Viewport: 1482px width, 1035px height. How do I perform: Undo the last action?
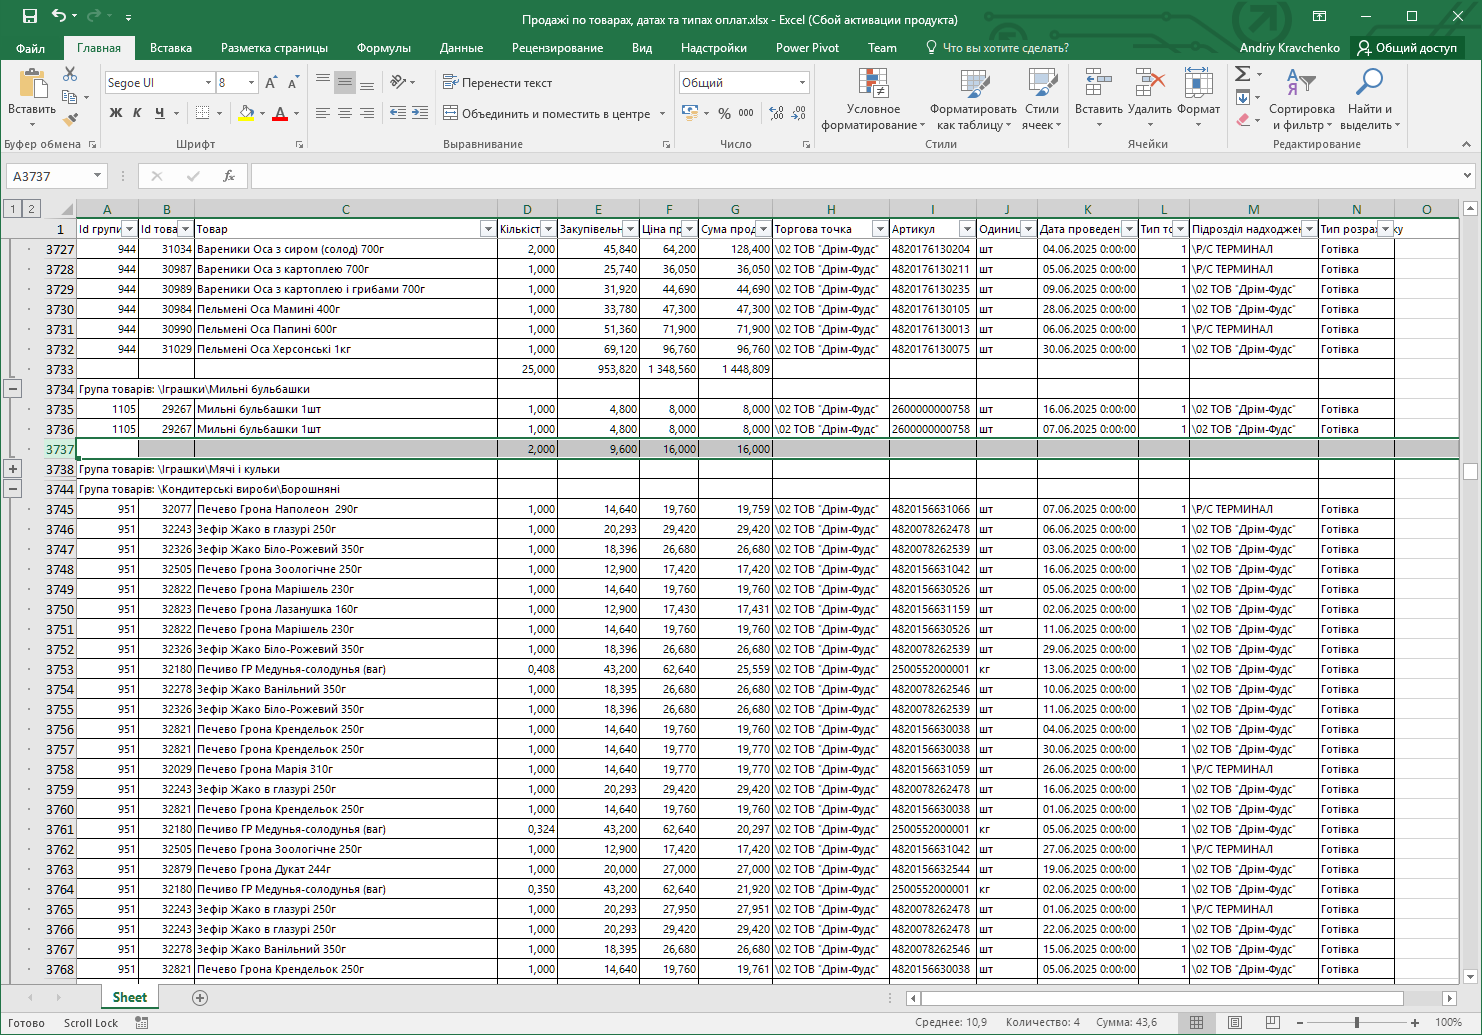[60, 16]
